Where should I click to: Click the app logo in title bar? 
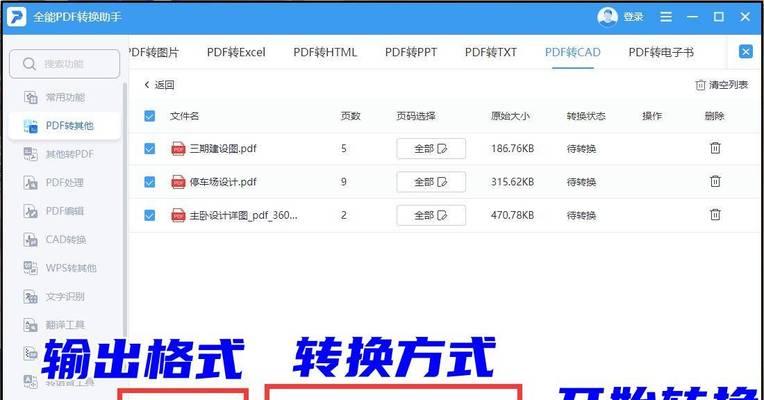click(16, 17)
